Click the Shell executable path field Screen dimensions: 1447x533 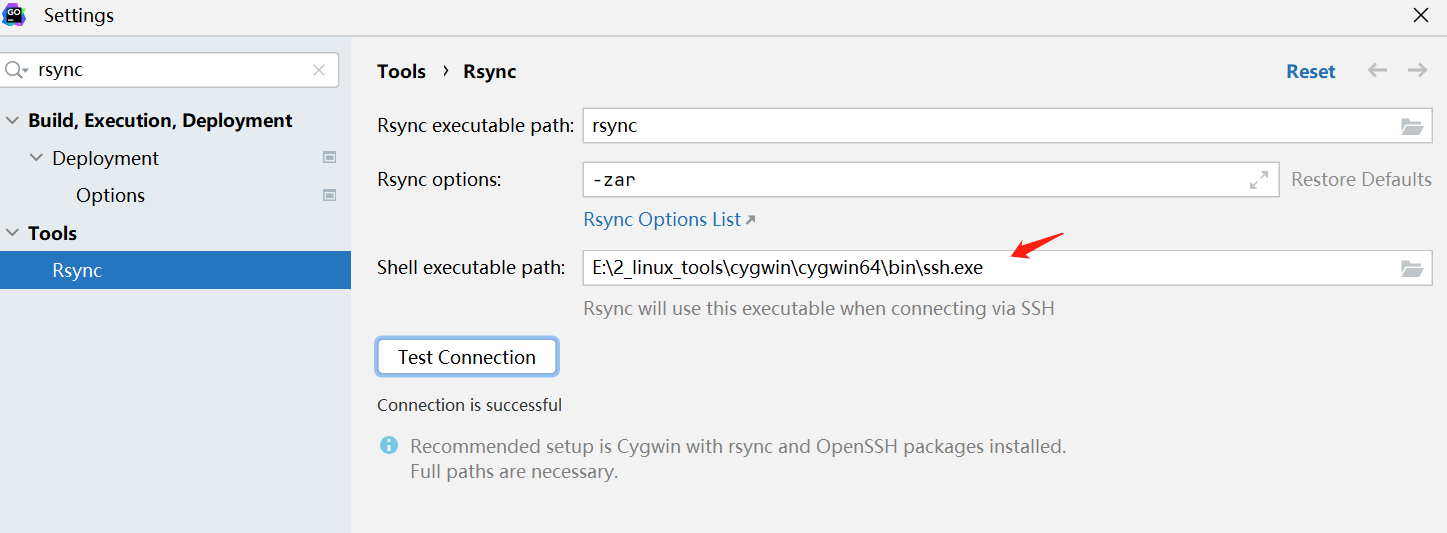pyautogui.click(x=1007, y=268)
